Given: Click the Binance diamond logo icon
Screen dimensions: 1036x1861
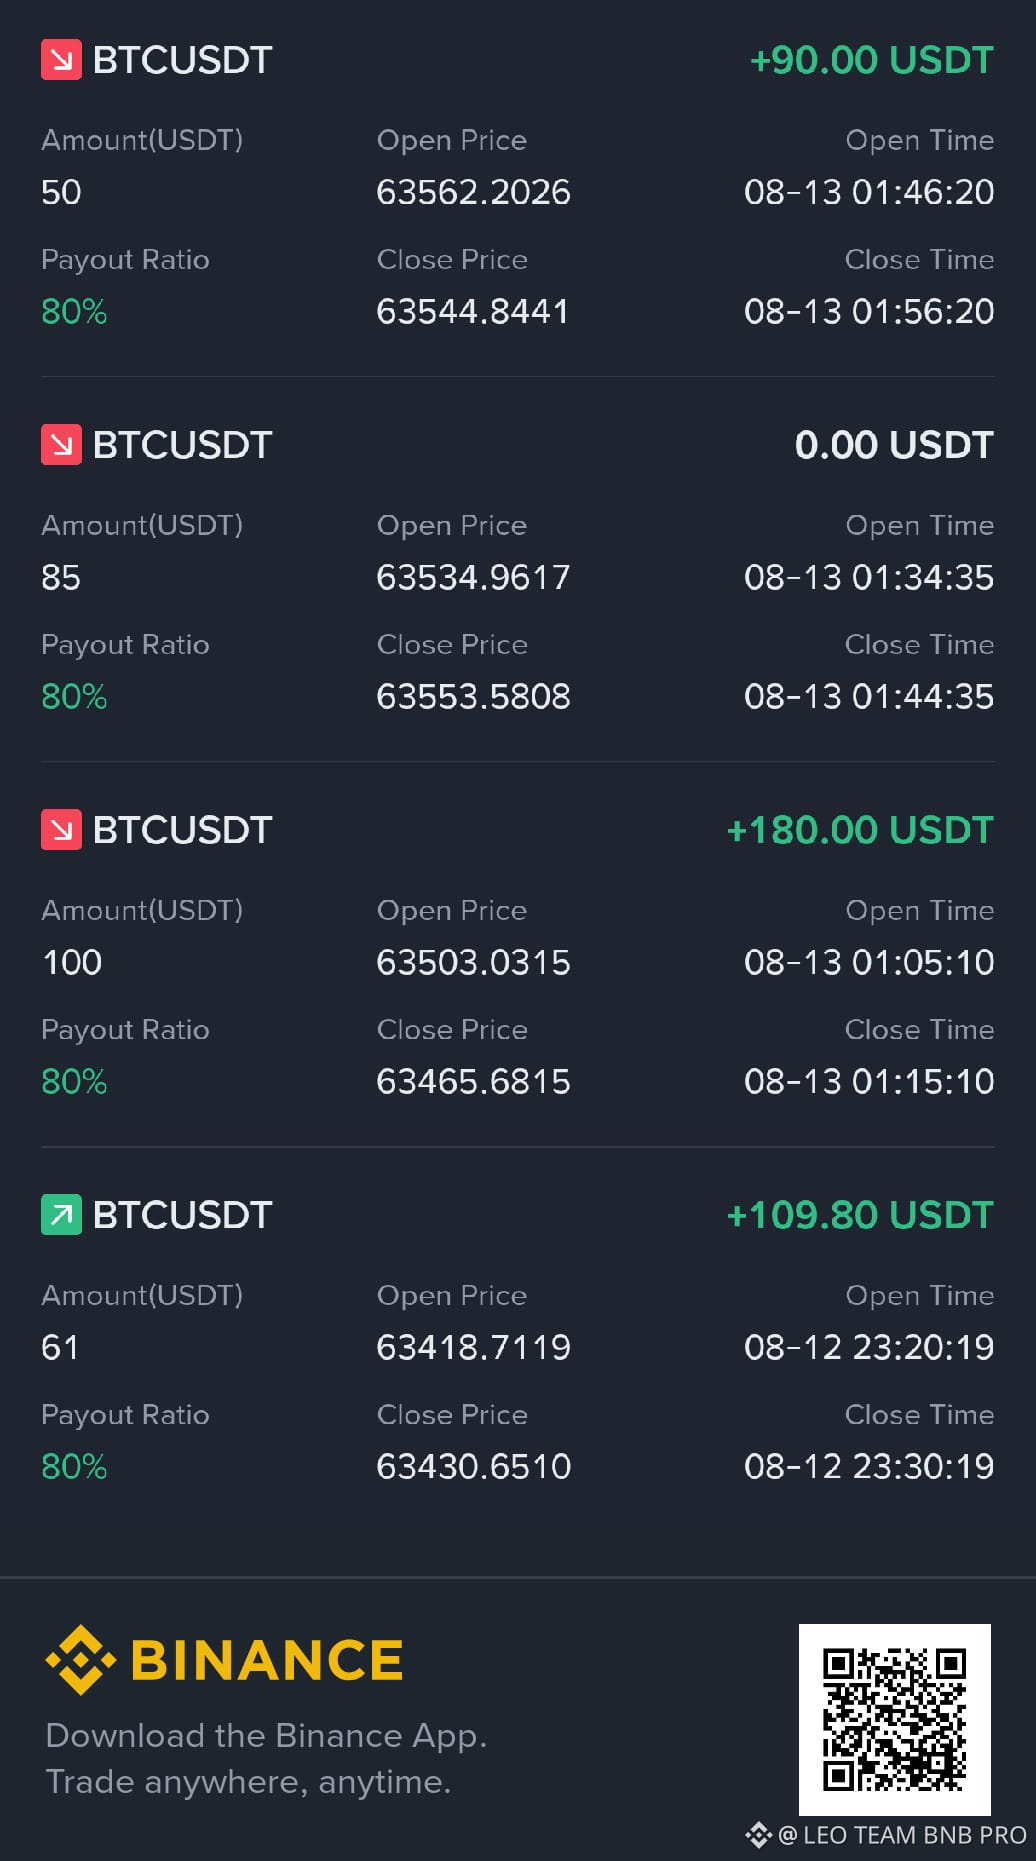Looking at the screenshot, I should click(81, 1660).
